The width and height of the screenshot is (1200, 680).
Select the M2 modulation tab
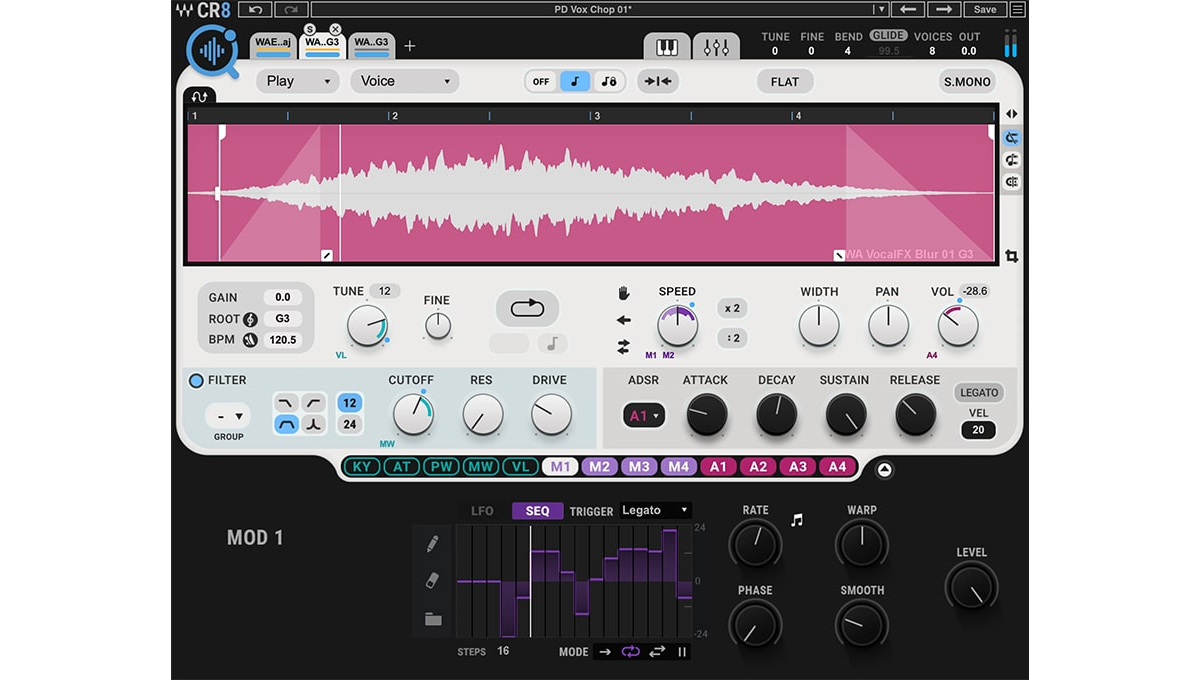click(x=600, y=466)
